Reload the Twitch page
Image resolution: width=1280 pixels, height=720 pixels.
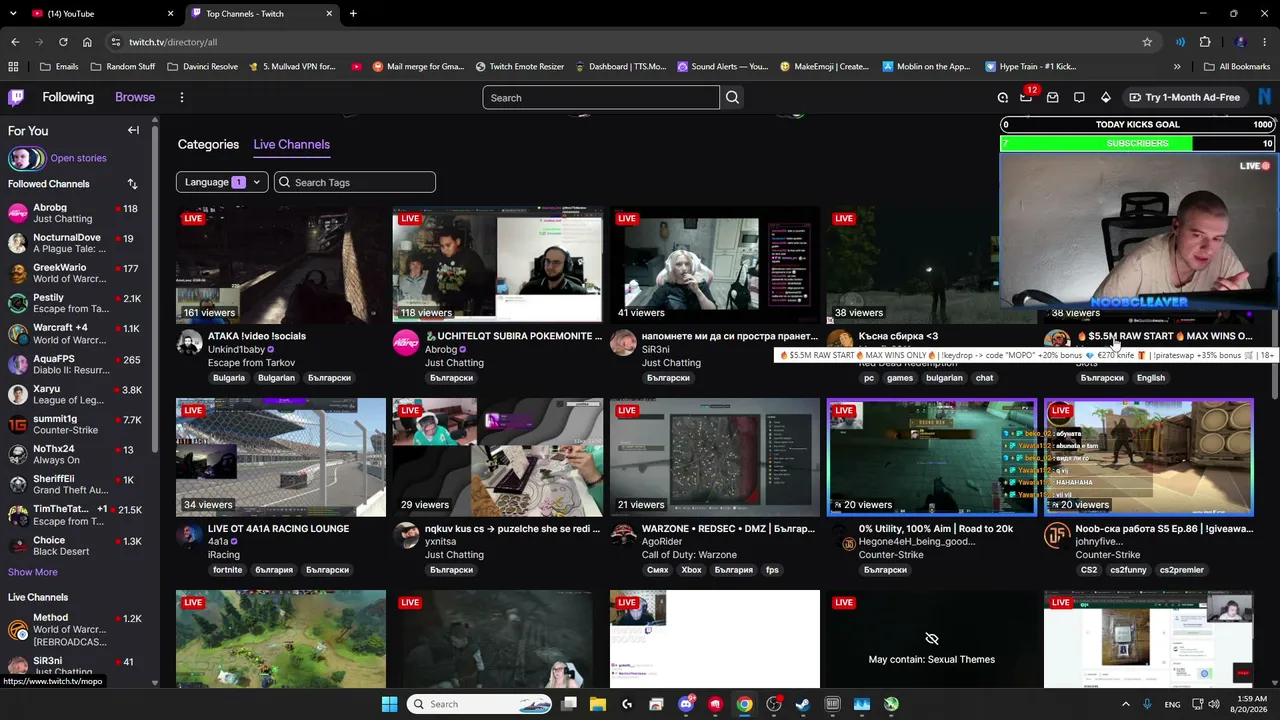coord(63,42)
